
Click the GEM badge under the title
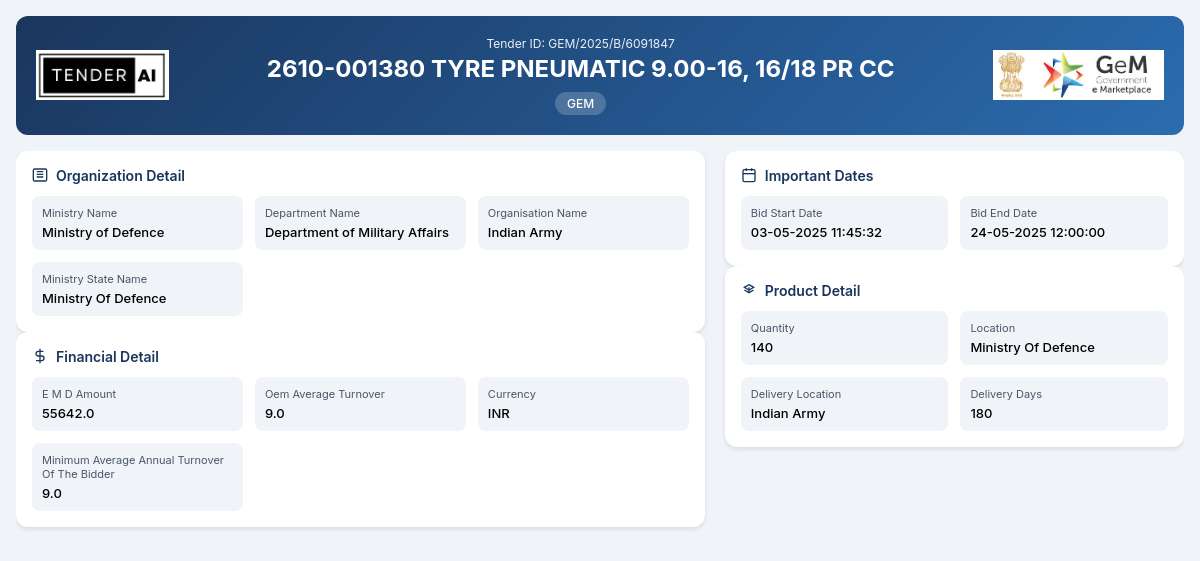tap(580, 103)
